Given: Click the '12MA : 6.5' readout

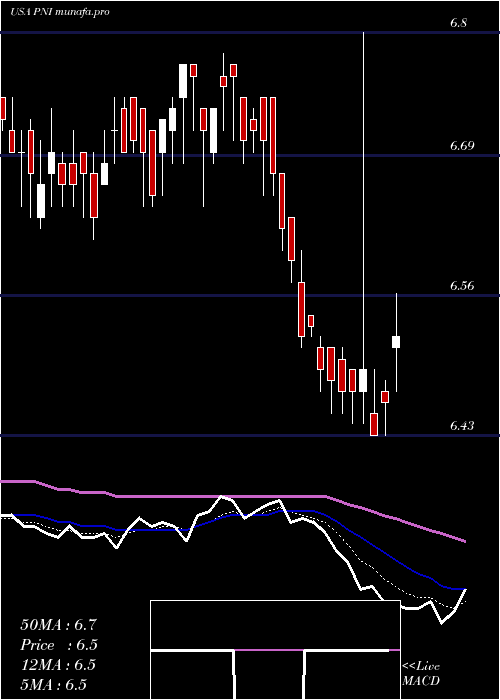Looking at the screenshot, I should [x=58, y=665].
